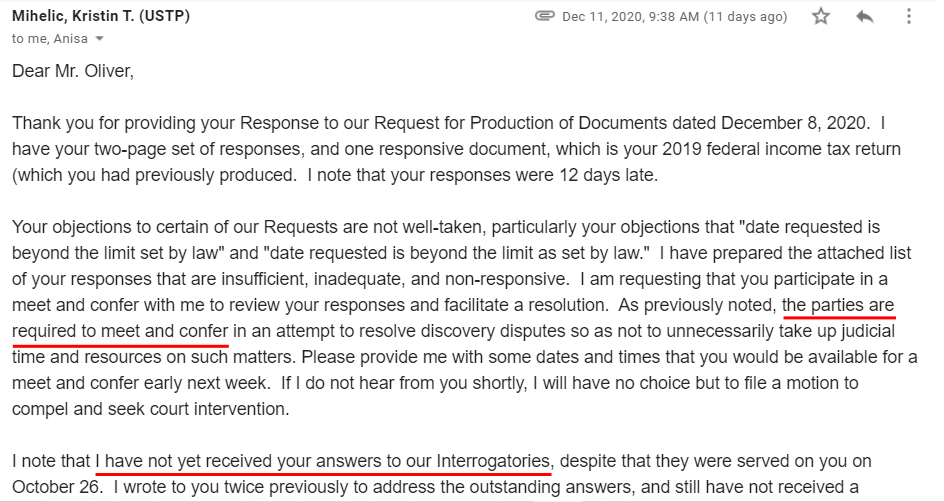Screen dimensions: 944x502
Task: Star this email message
Action: 820,16
